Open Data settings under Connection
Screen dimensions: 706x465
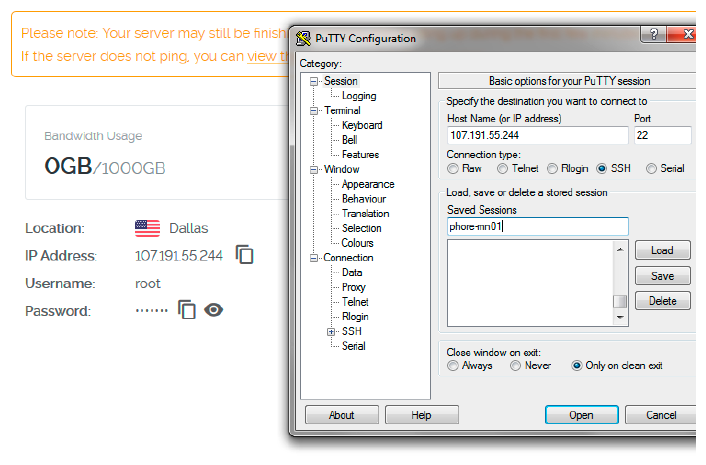[x=352, y=272]
